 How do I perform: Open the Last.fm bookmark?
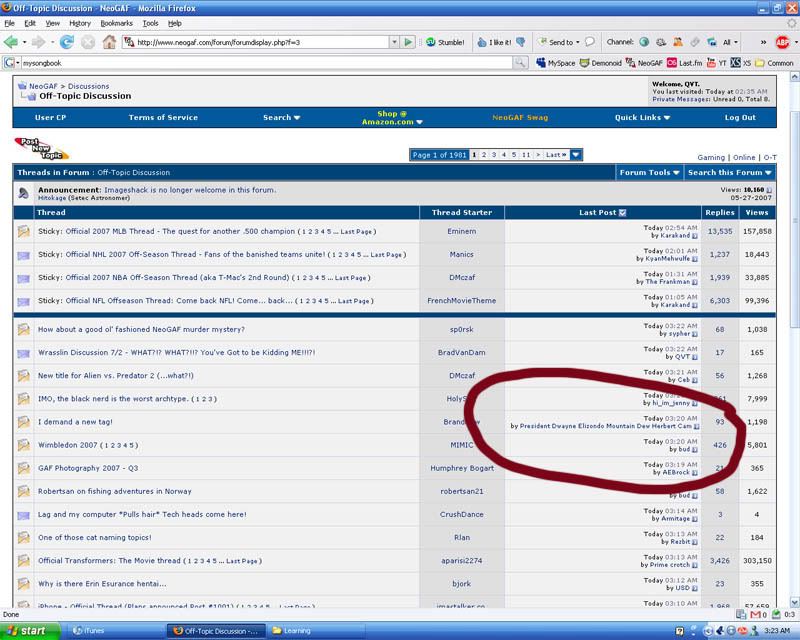click(x=684, y=63)
